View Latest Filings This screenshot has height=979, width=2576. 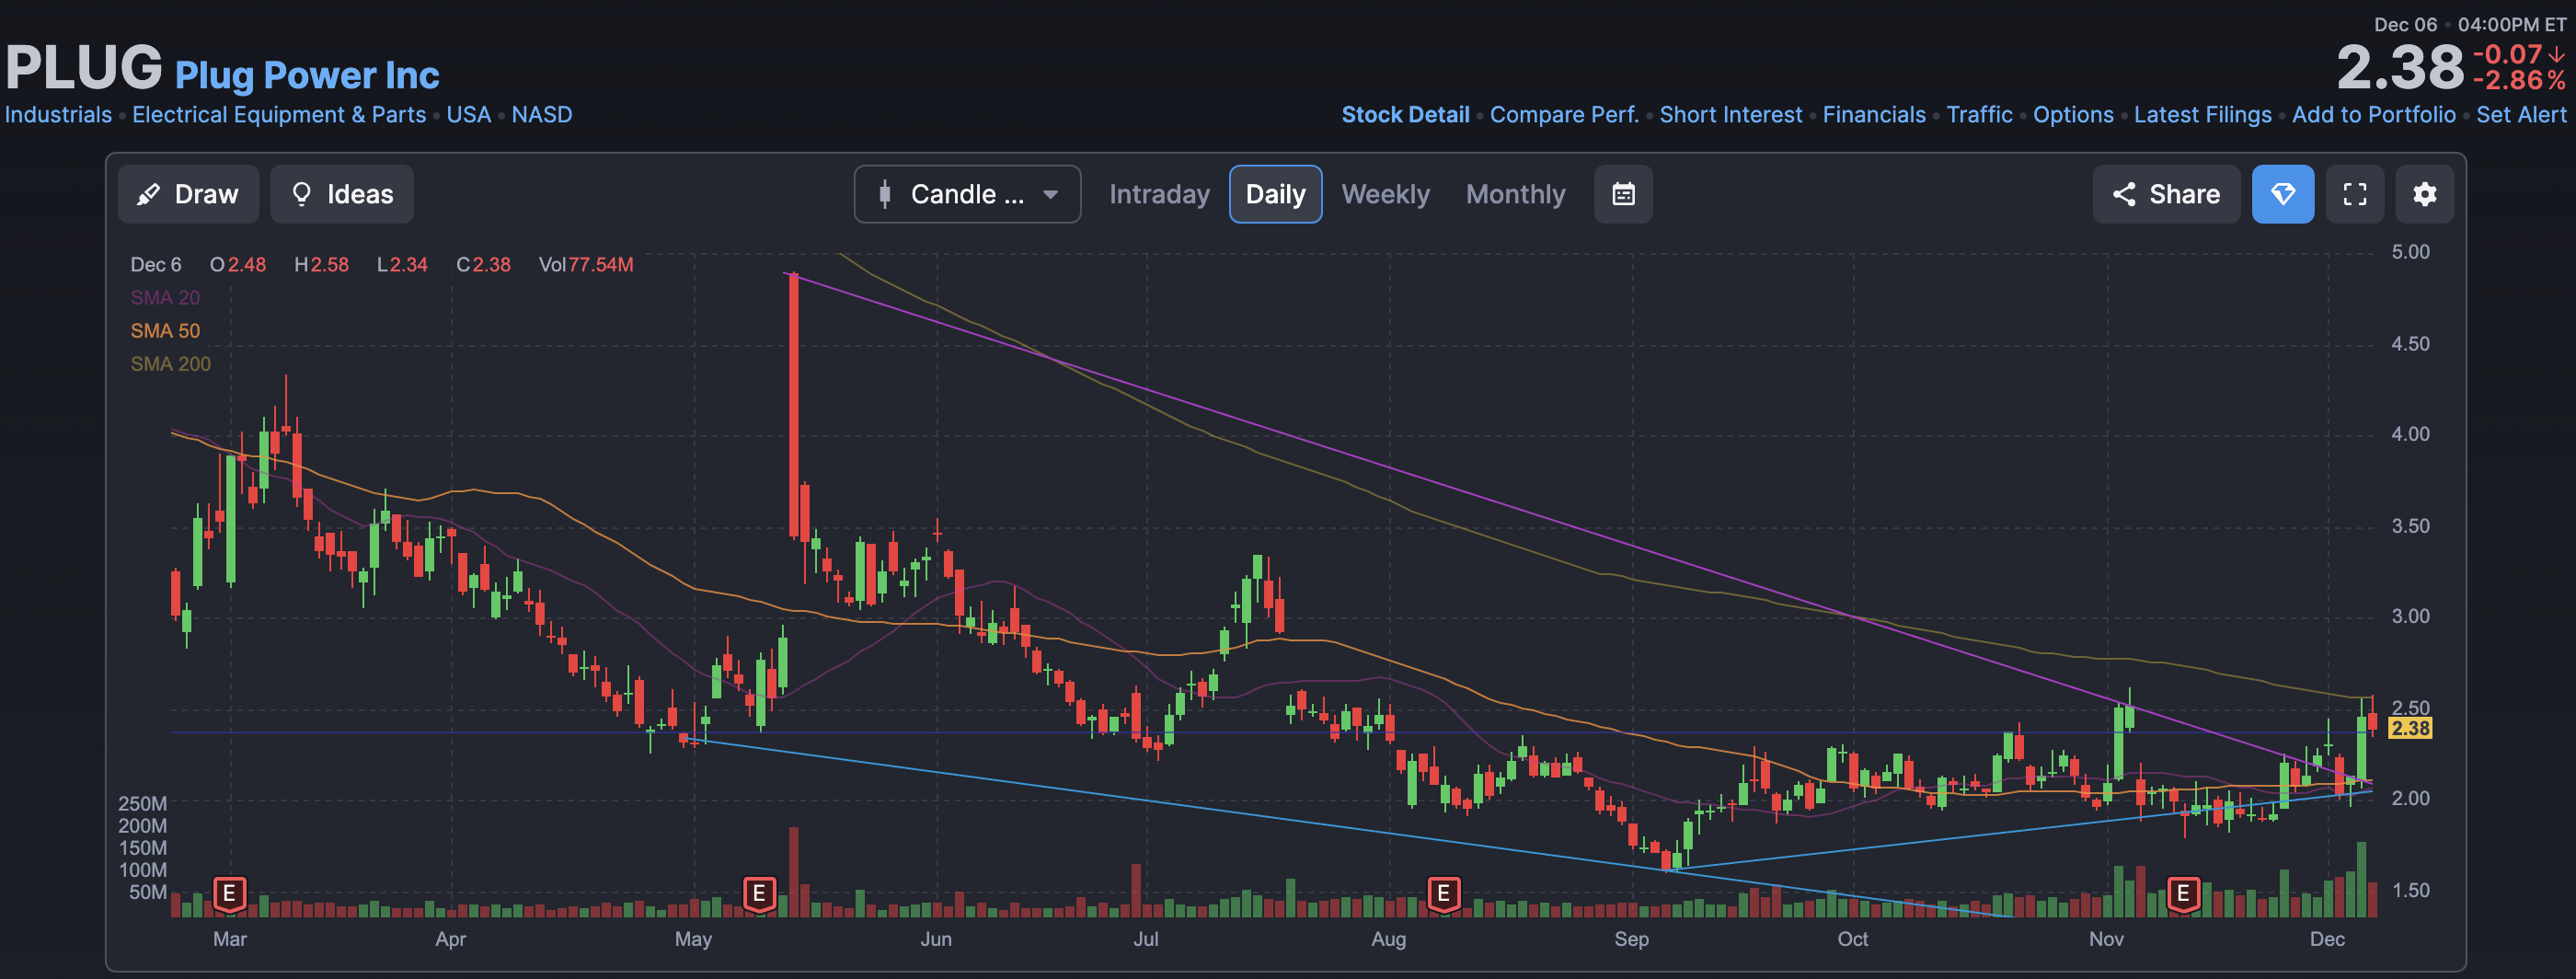2202,115
